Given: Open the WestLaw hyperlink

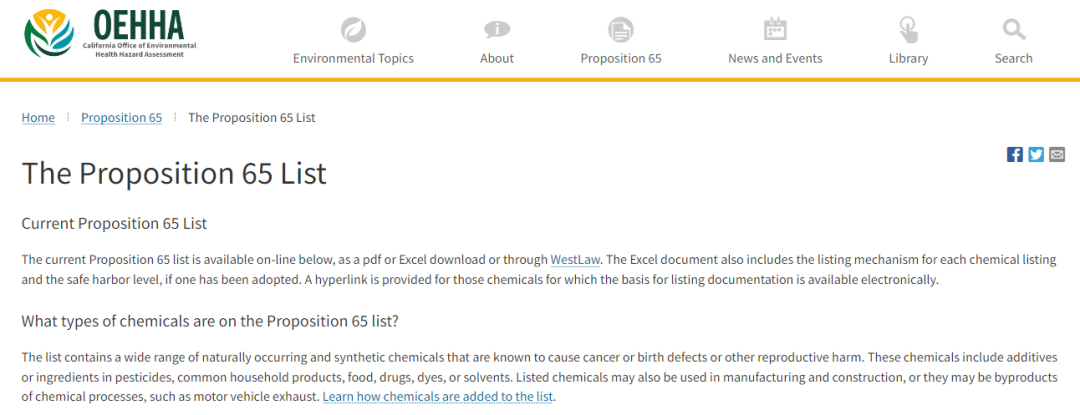Looking at the screenshot, I should (x=575, y=260).
